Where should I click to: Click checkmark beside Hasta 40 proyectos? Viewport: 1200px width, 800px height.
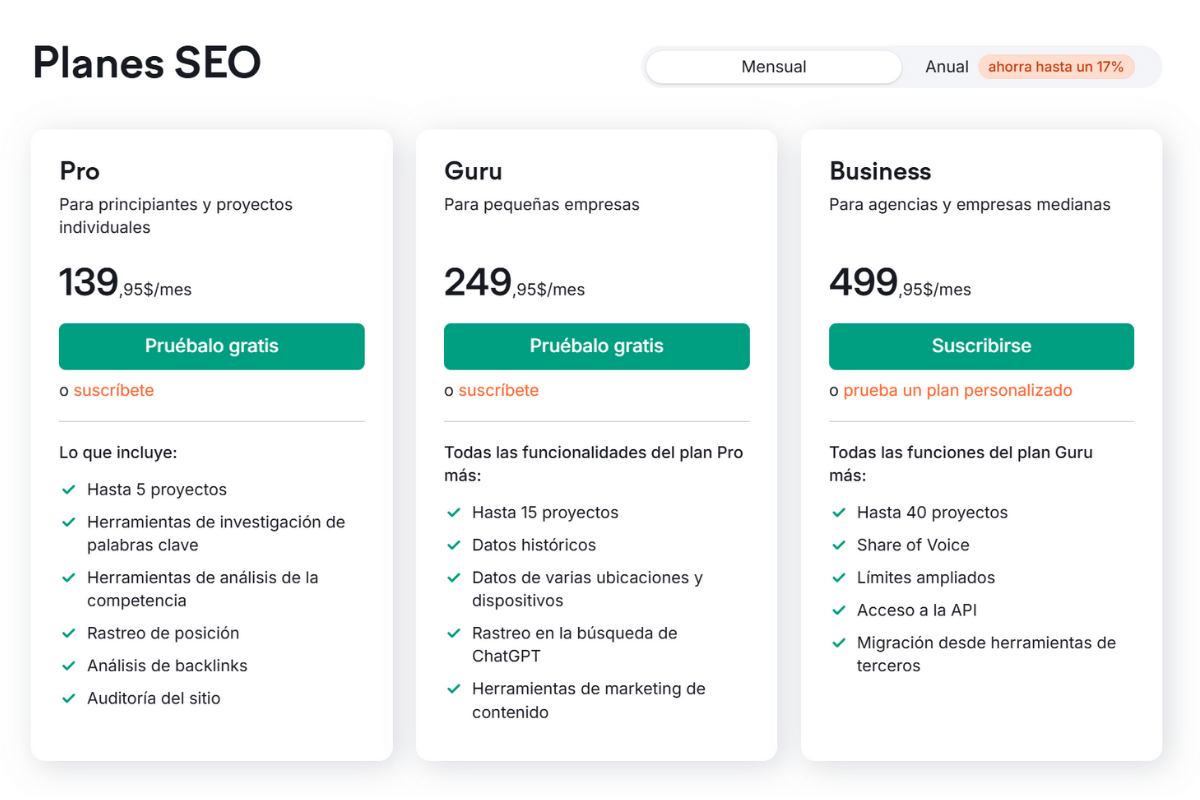coord(839,513)
